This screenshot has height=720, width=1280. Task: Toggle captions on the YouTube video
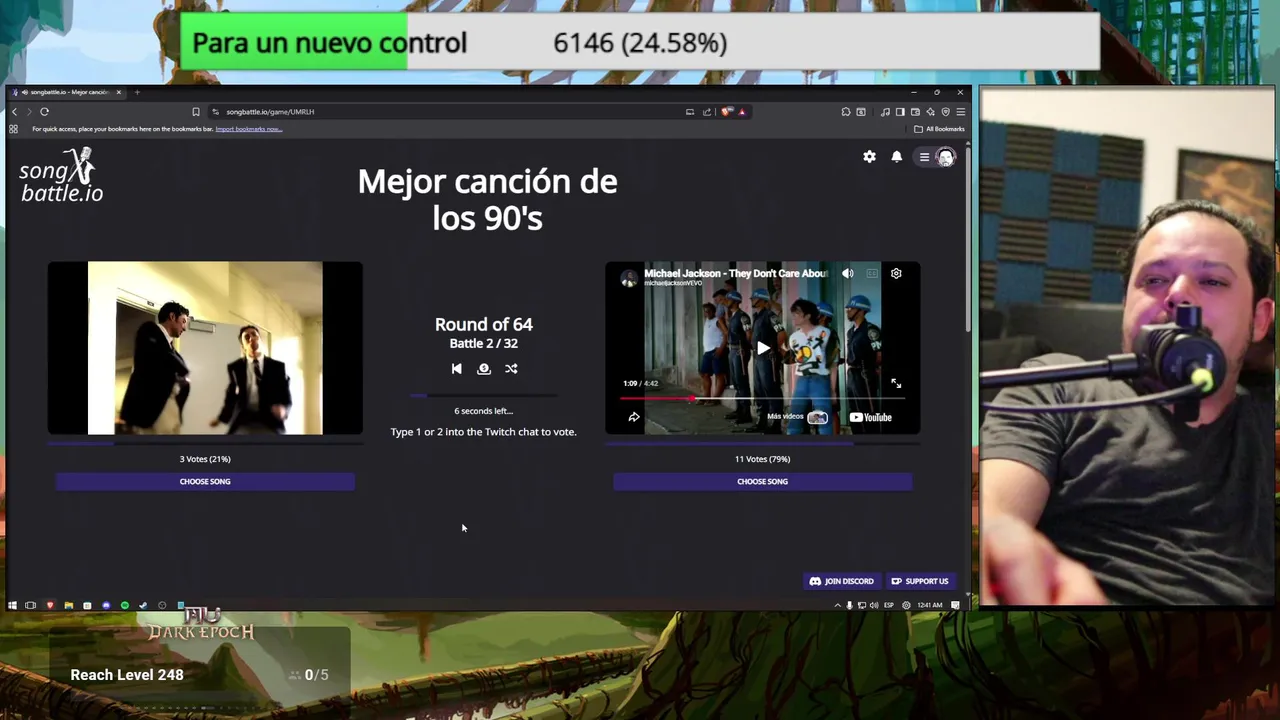[x=872, y=273]
